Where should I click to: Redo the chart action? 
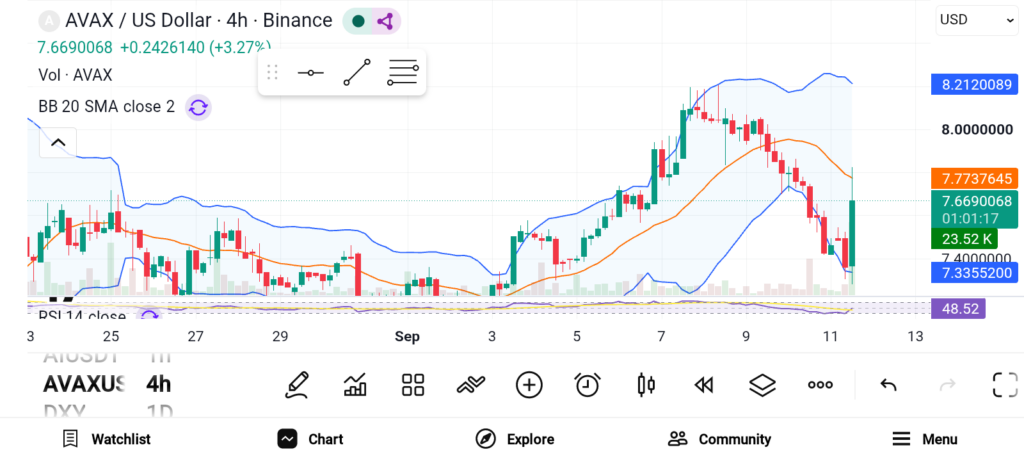click(x=947, y=385)
